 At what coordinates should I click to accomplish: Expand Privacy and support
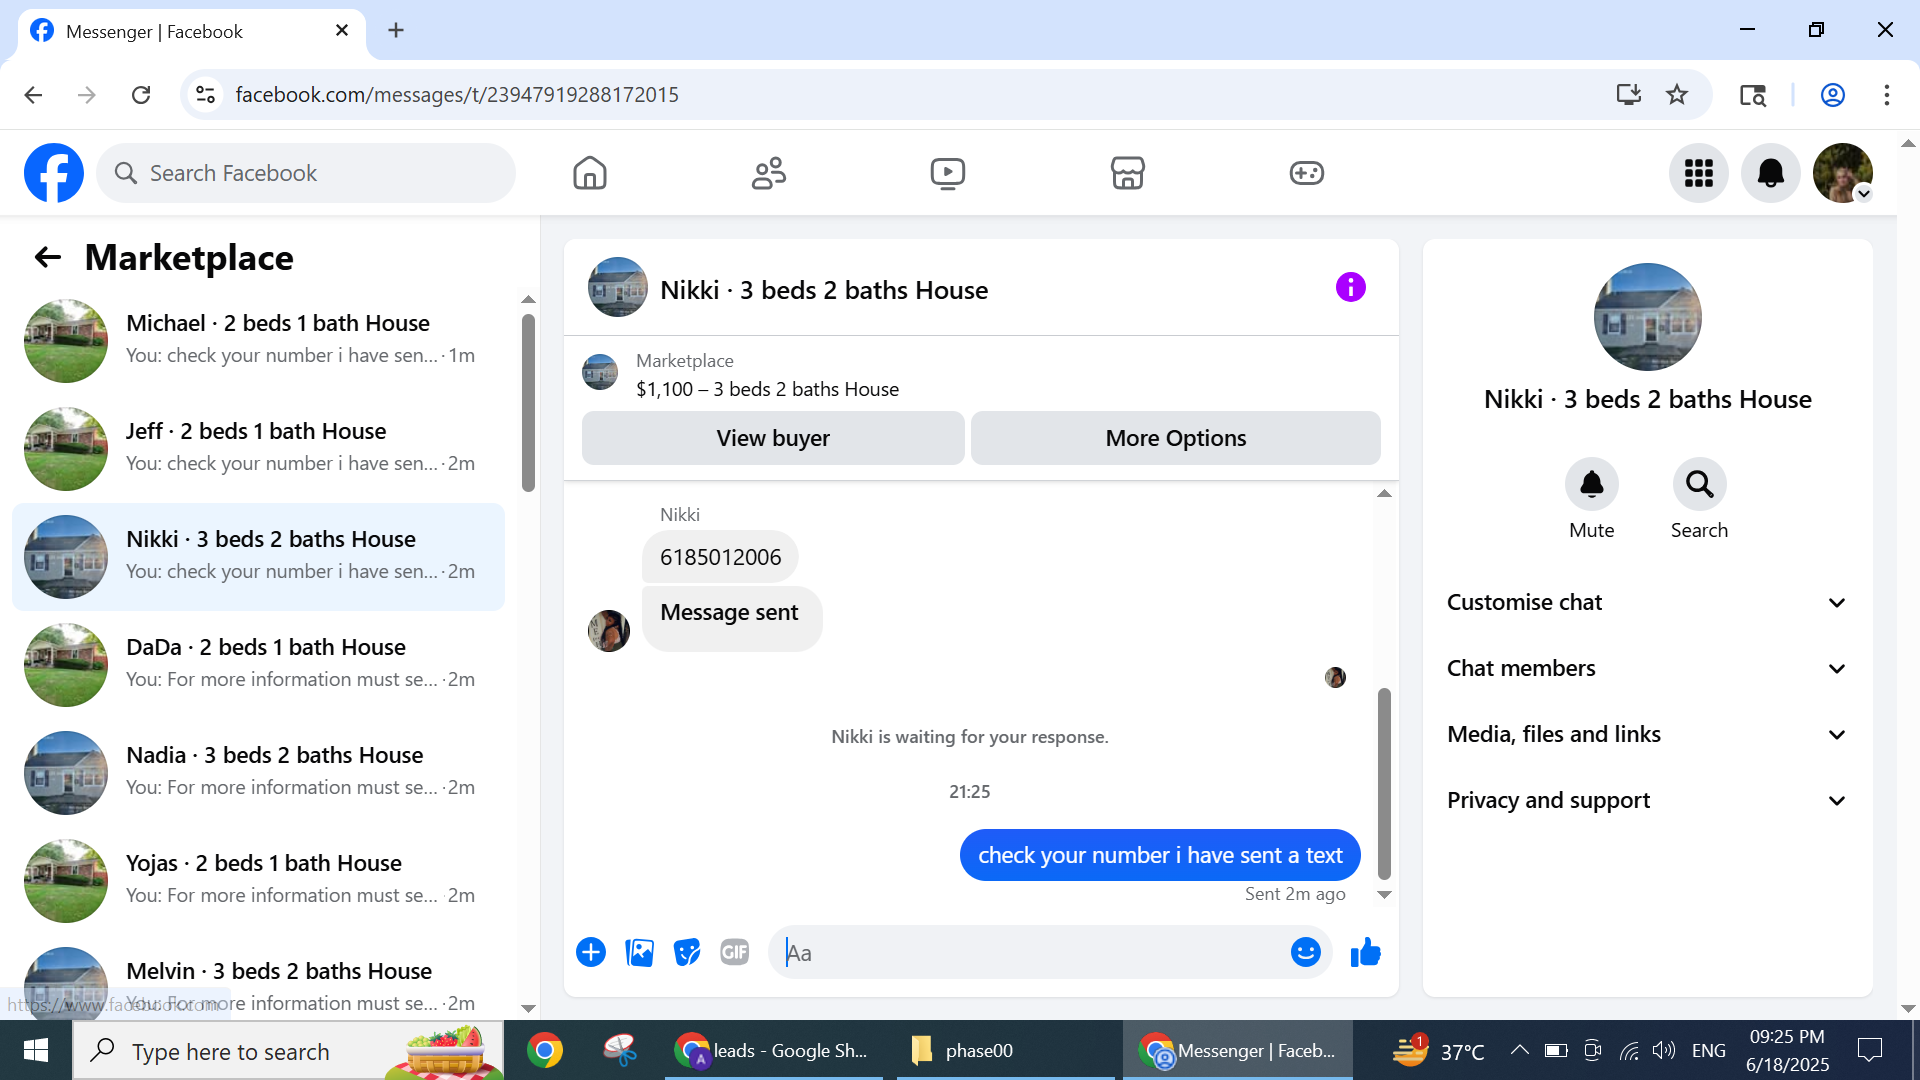tap(1647, 800)
